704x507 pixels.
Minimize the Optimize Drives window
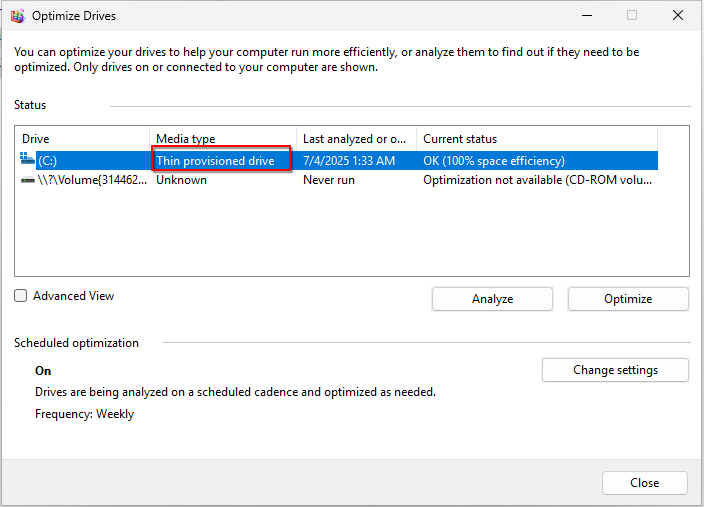[x=585, y=15]
